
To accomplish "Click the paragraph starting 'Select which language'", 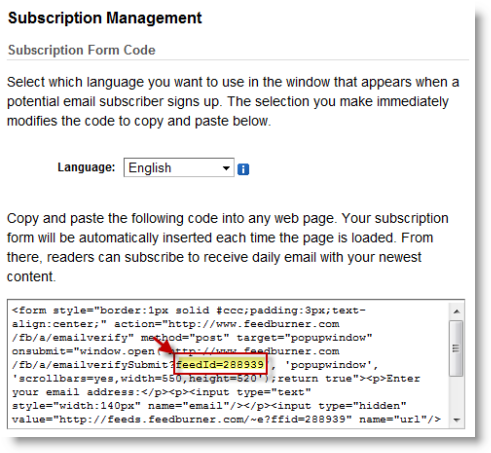I will (233, 101).
